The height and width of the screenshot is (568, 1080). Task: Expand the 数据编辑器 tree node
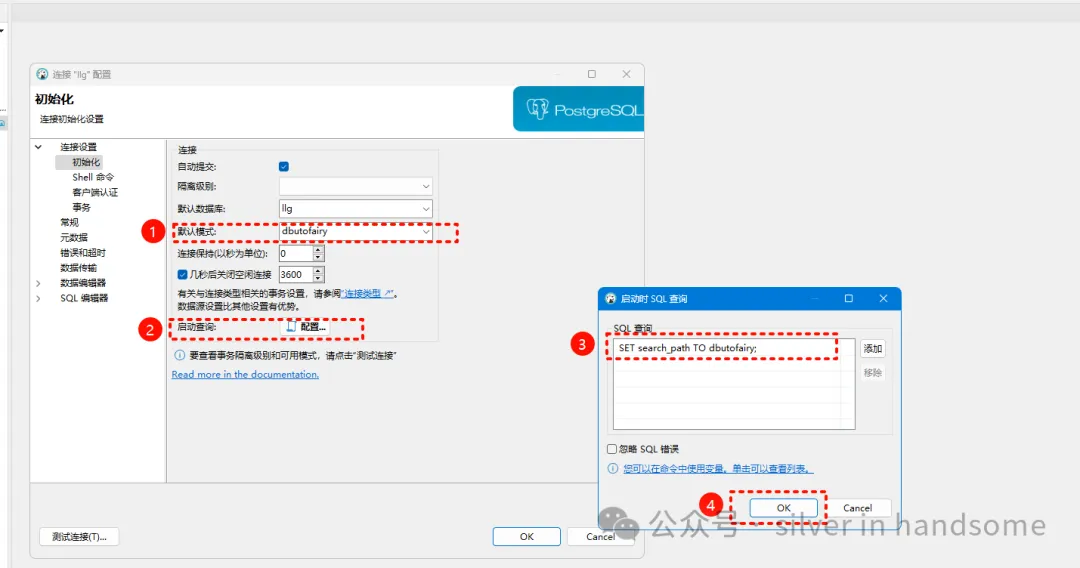(39, 283)
